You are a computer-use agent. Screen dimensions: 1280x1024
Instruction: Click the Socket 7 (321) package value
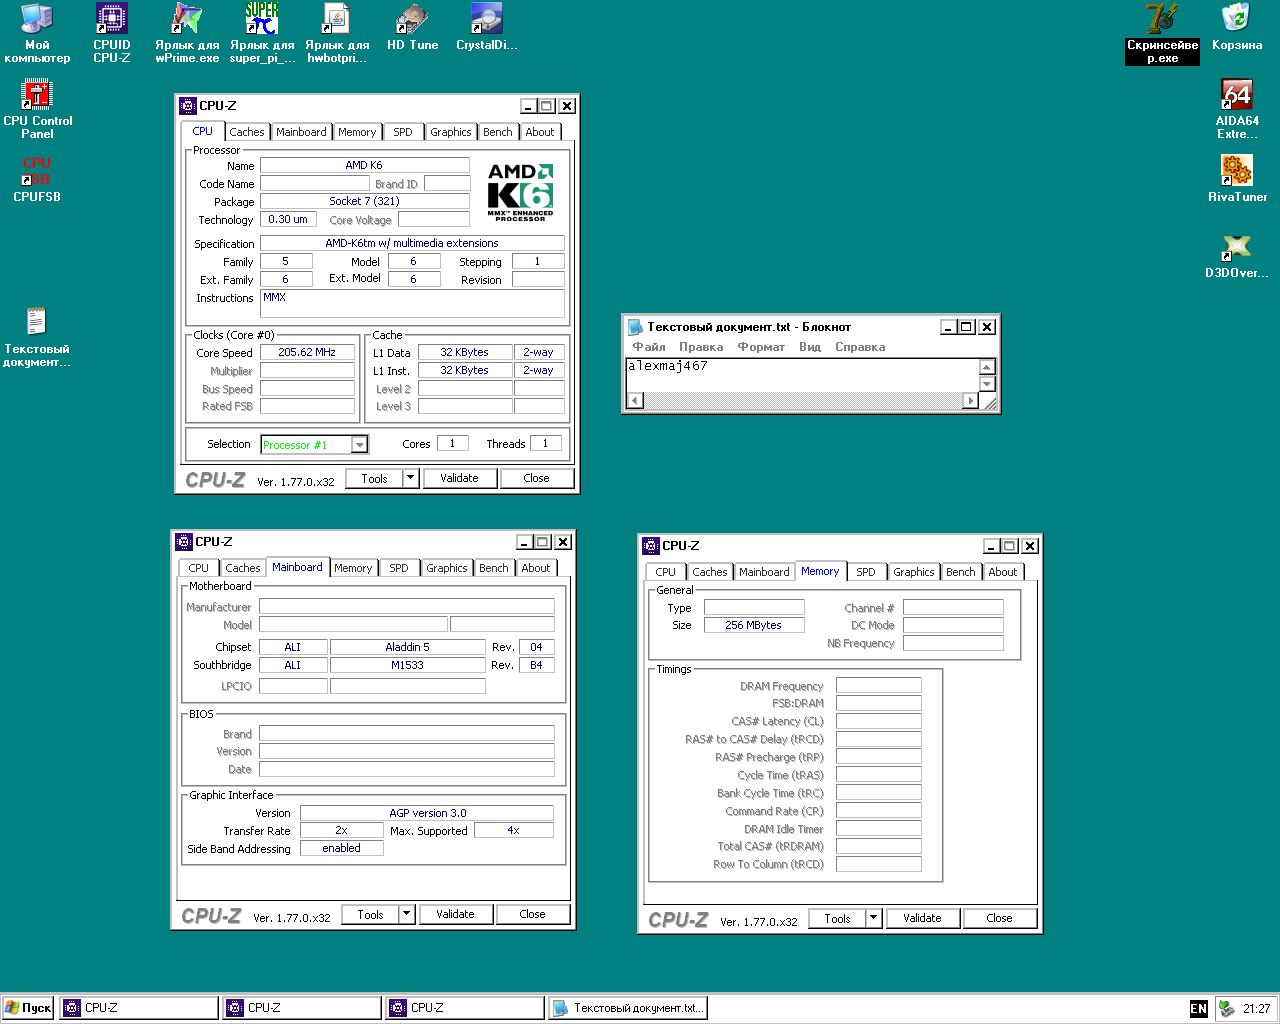pyautogui.click(x=364, y=201)
